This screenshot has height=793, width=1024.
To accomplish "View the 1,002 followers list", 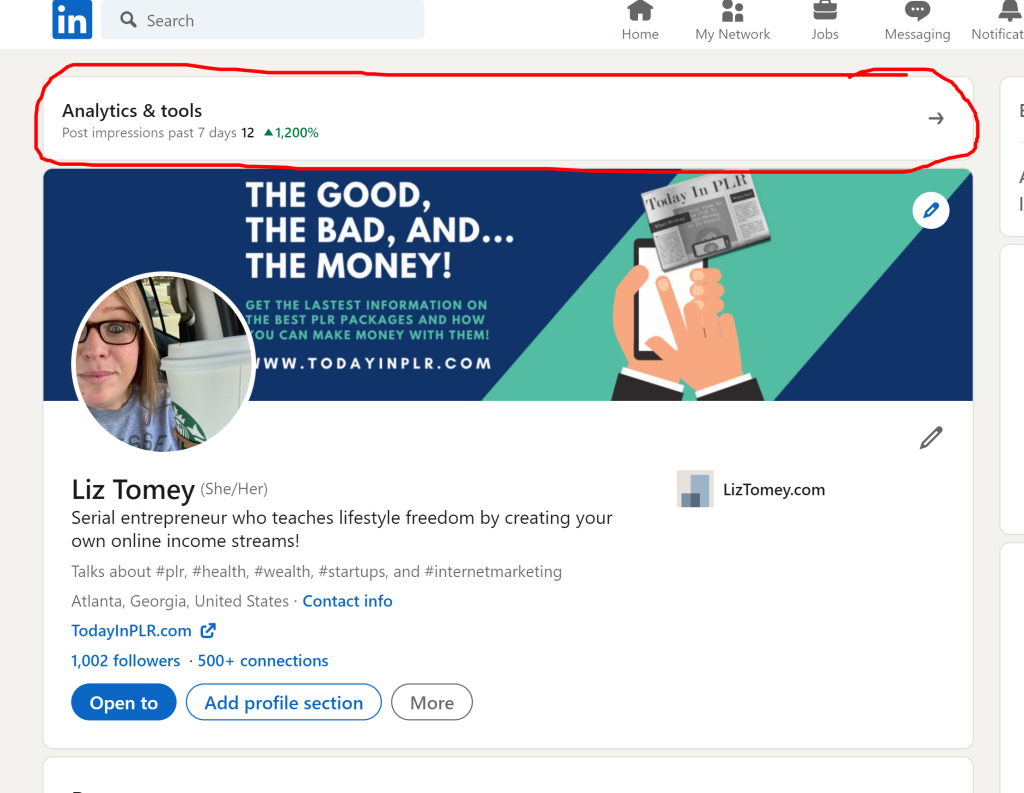I will [125, 660].
